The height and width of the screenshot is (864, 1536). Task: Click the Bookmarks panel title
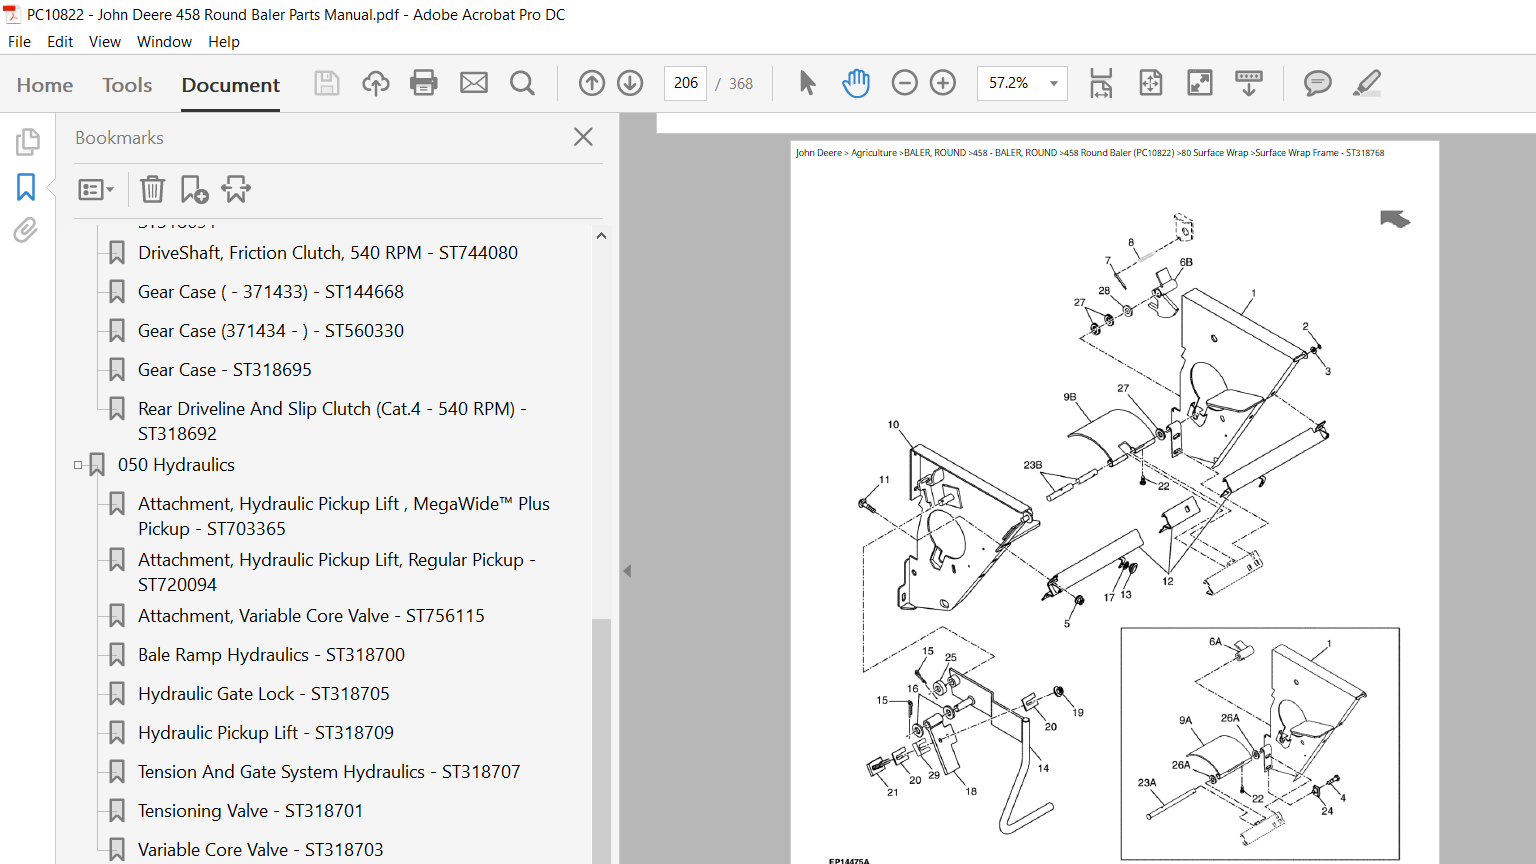tap(119, 138)
